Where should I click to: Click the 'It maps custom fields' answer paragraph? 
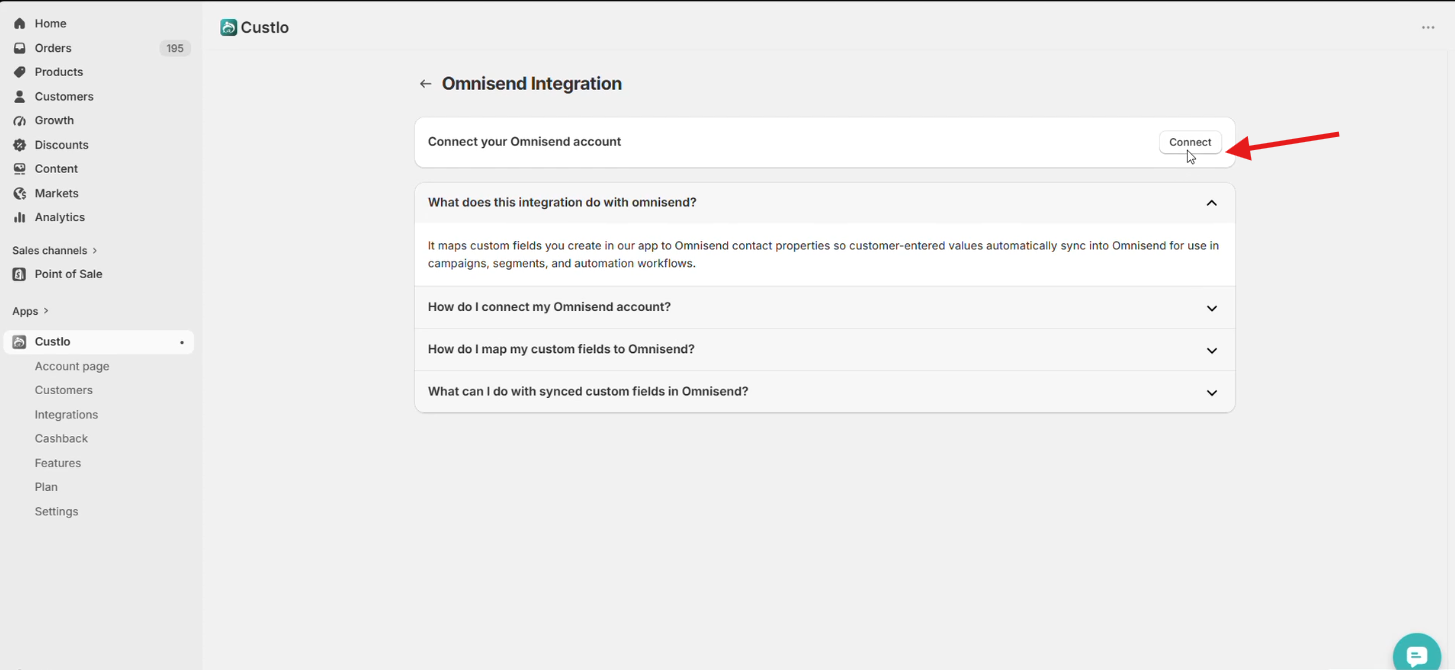tap(823, 254)
